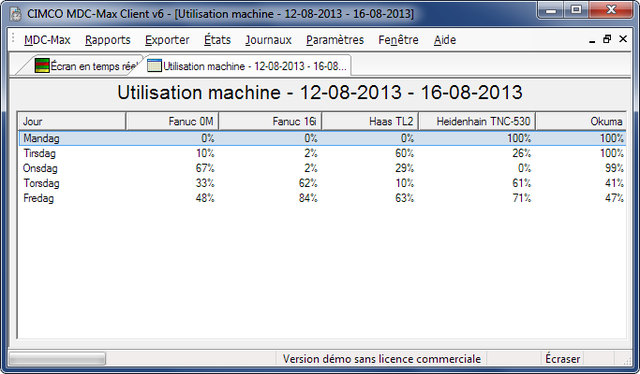Open the Exporter menu
Viewport: 640px width, 374px height.
(167, 40)
